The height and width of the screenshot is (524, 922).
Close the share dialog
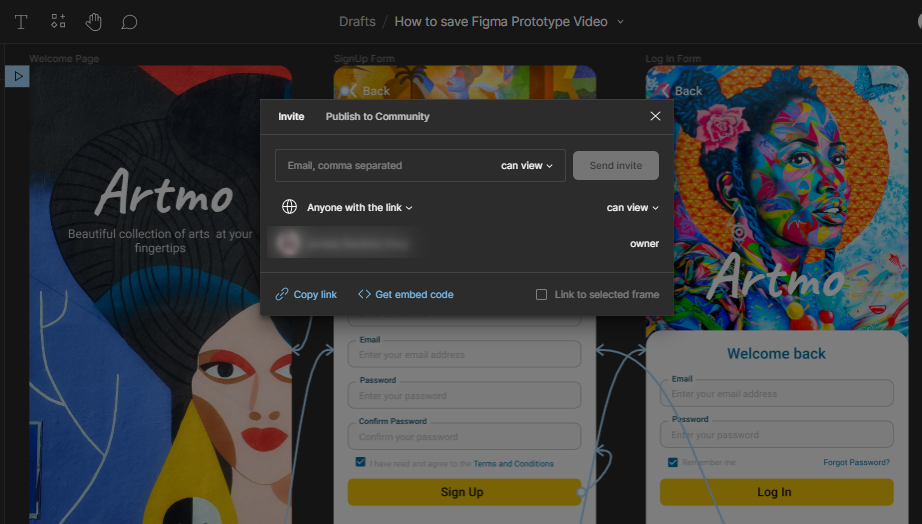655,116
